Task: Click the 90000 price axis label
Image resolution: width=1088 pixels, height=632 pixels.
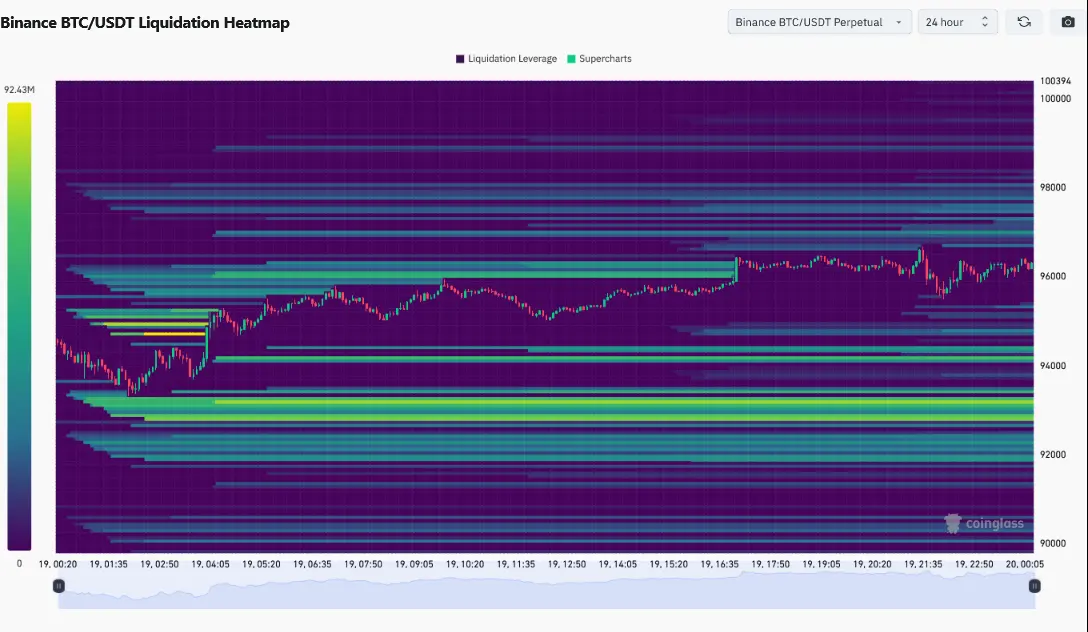Action: [1053, 543]
